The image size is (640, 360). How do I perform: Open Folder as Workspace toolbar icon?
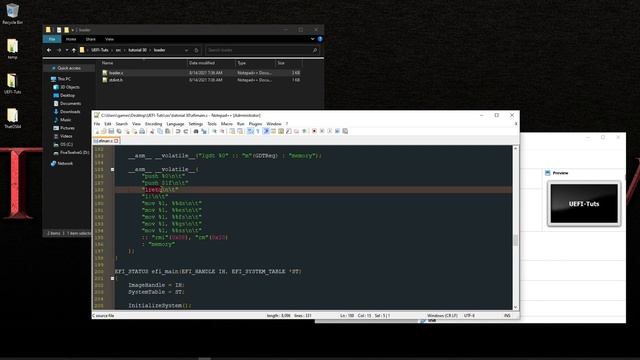[296, 131]
